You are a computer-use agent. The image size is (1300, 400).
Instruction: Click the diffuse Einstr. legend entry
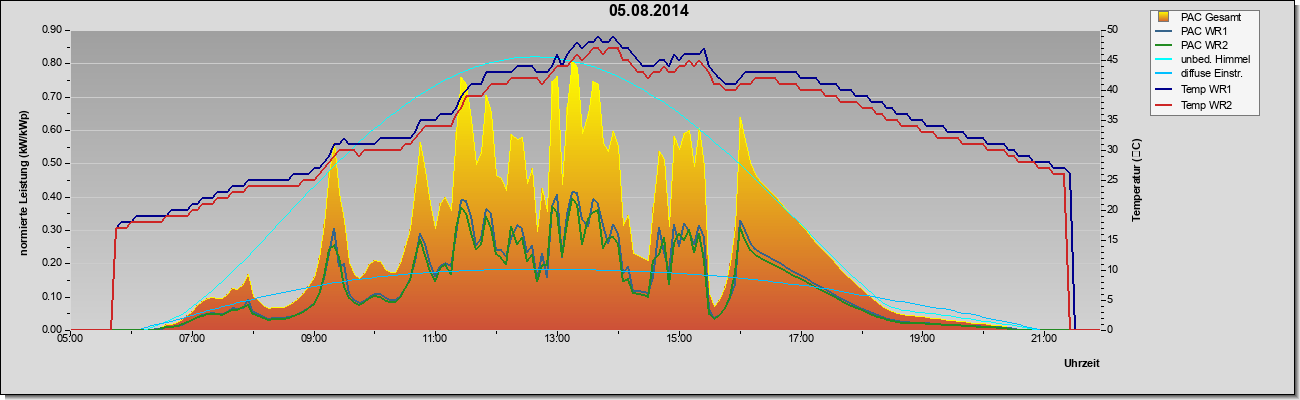pos(1202,75)
